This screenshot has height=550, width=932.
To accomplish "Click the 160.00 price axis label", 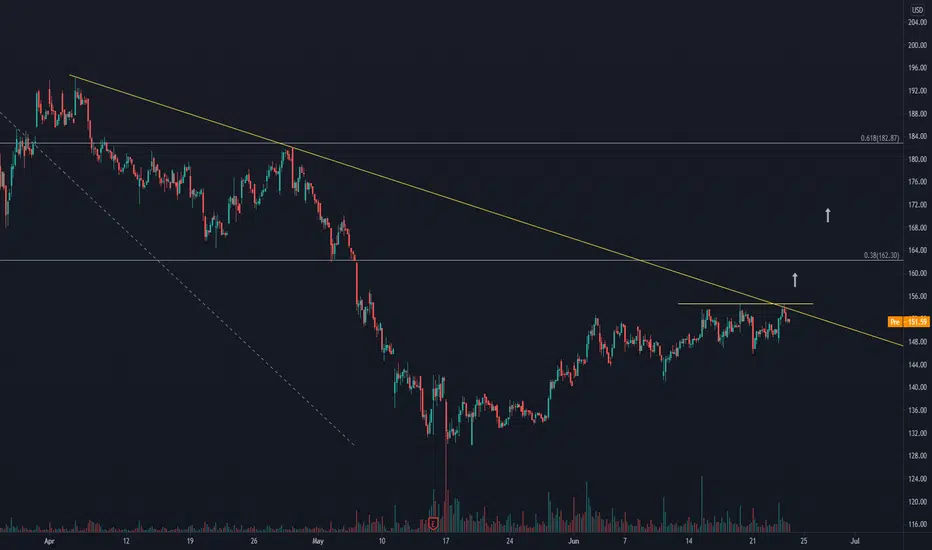I will pyautogui.click(x=917, y=274).
